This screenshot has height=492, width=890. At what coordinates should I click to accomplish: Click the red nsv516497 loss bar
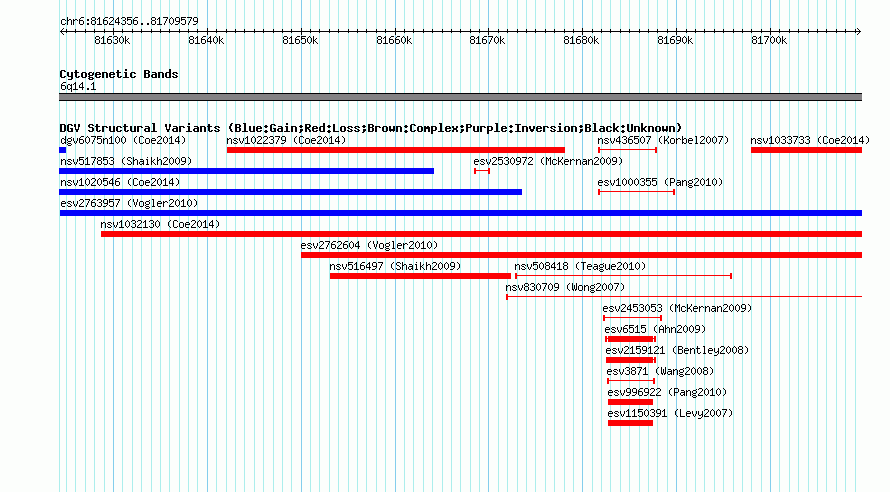(421, 276)
